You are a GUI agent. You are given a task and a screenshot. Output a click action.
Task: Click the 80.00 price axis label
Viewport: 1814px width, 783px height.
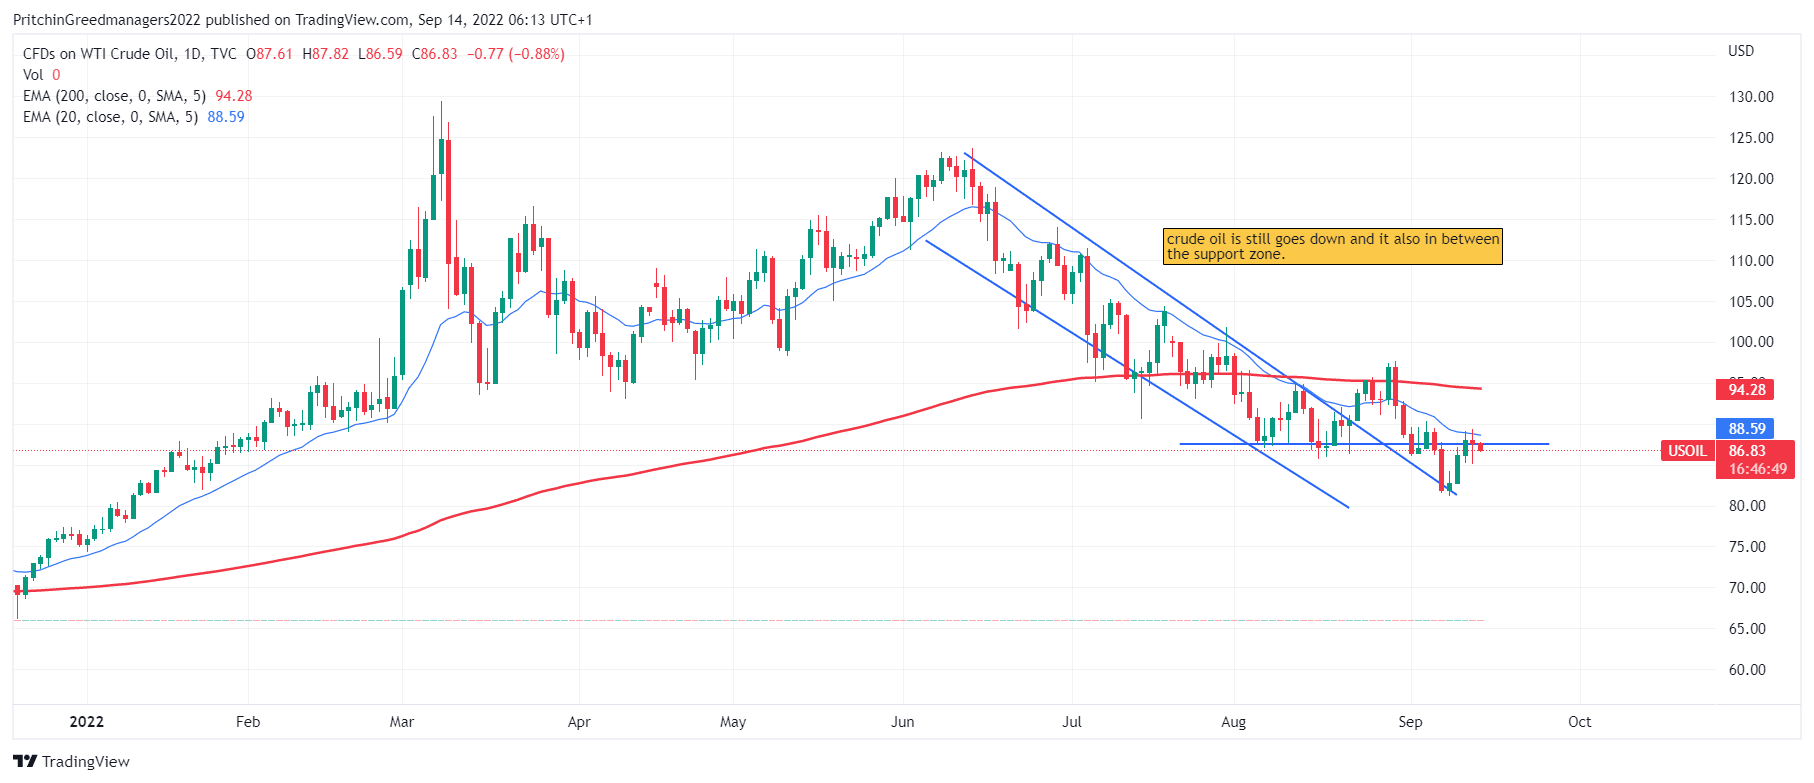(1747, 506)
